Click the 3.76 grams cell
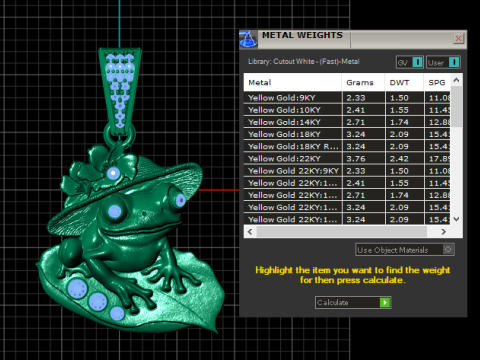 tap(363, 159)
